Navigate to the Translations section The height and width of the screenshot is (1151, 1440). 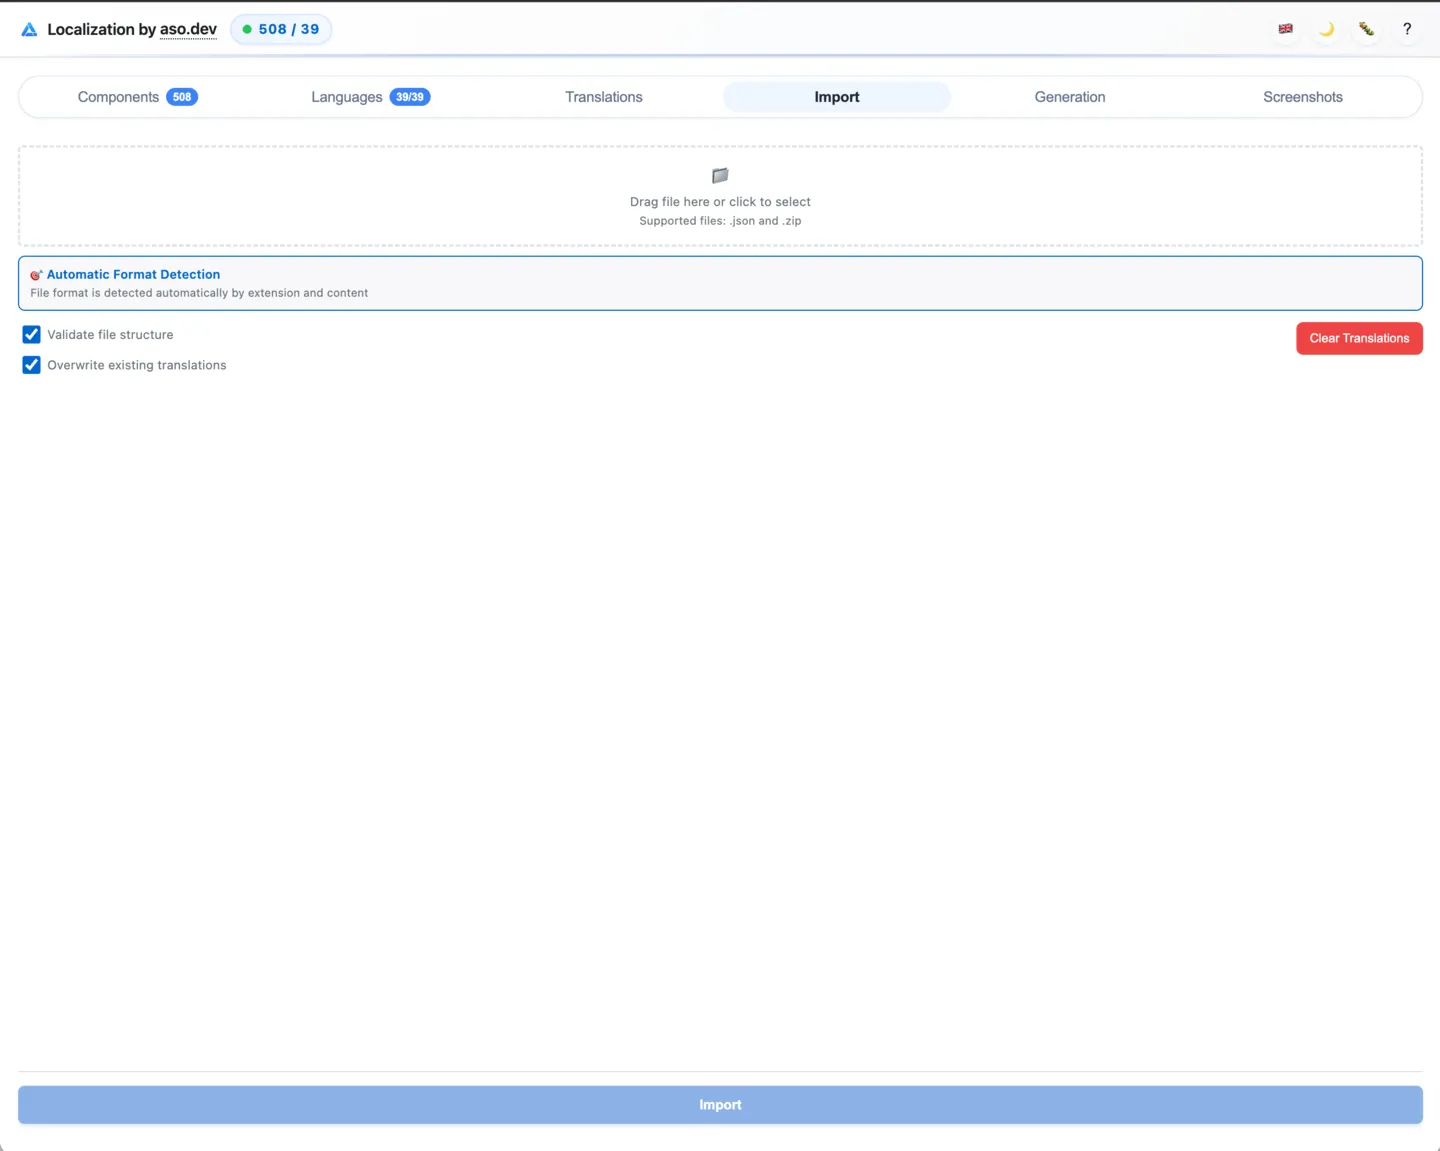603,97
